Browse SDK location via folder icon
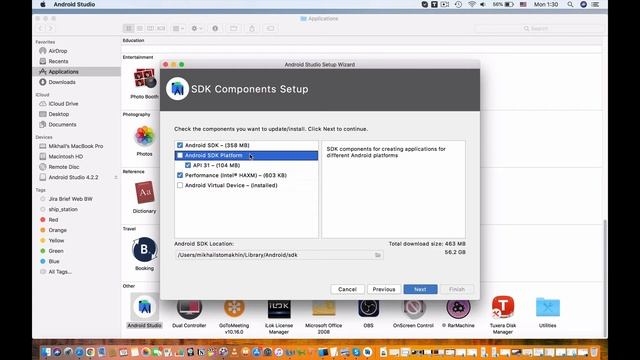The height and width of the screenshot is (360, 640). pyautogui.click(x=378, y=255)
